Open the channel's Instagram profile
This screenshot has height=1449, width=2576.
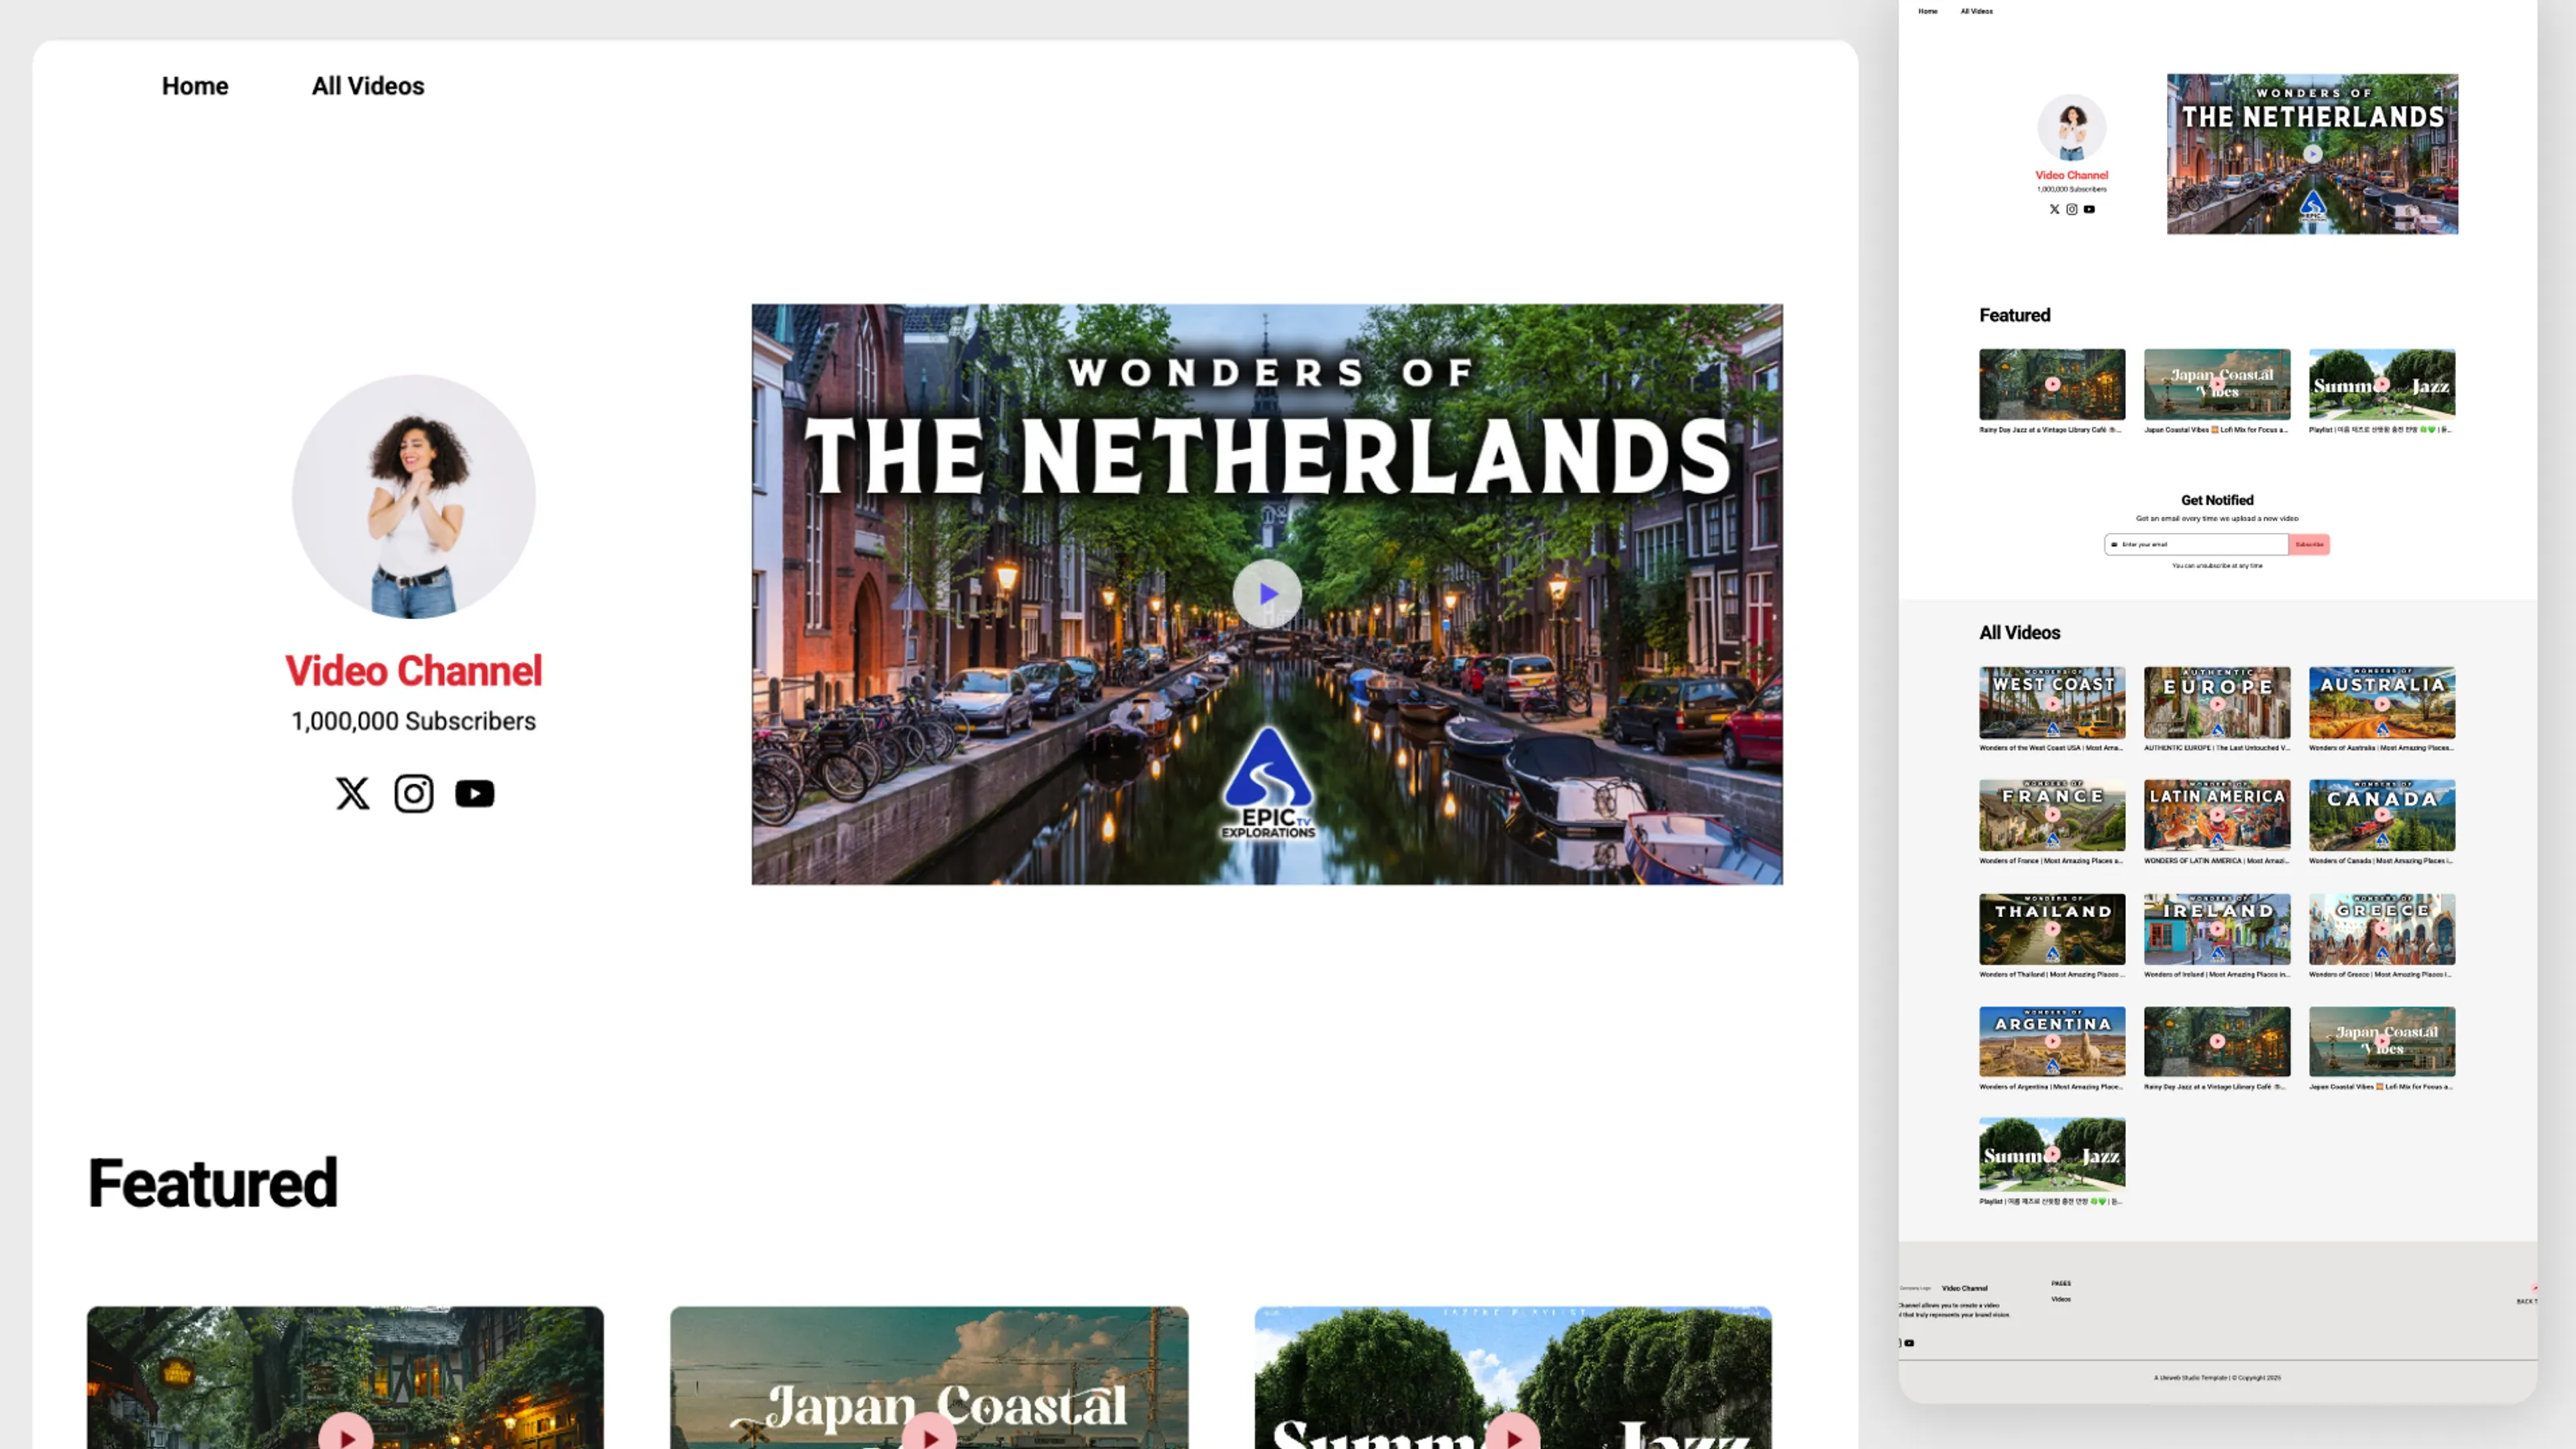click(x=414, y=793)
